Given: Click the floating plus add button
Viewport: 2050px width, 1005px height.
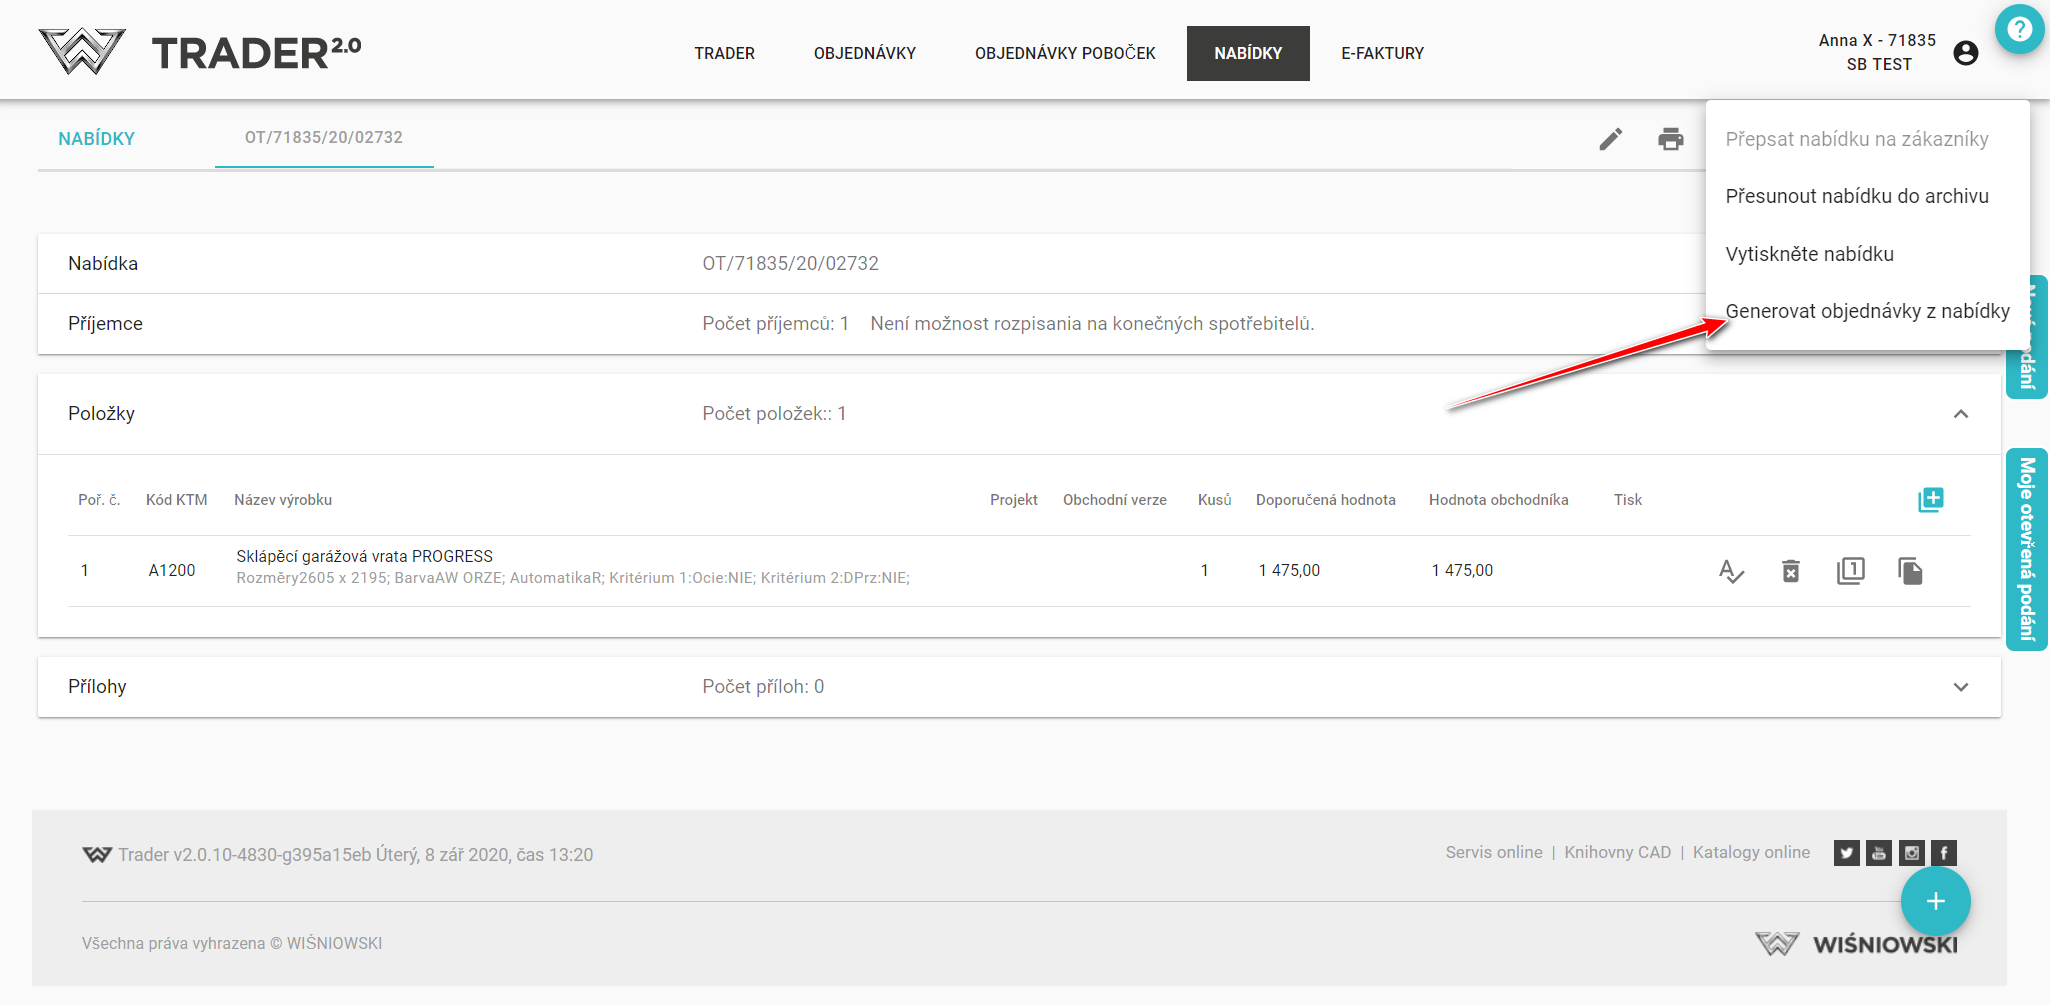Looking at the screenshot, I should click(1935, 901).
